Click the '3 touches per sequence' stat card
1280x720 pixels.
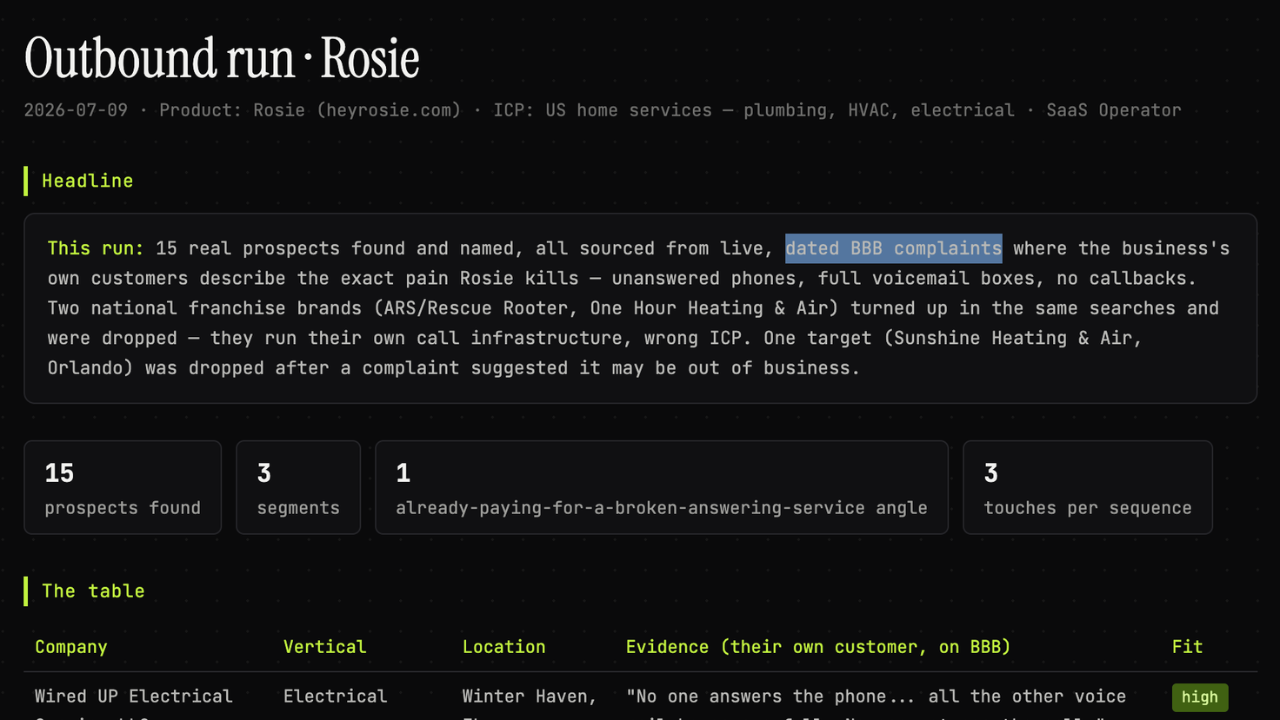[1087, 487]
